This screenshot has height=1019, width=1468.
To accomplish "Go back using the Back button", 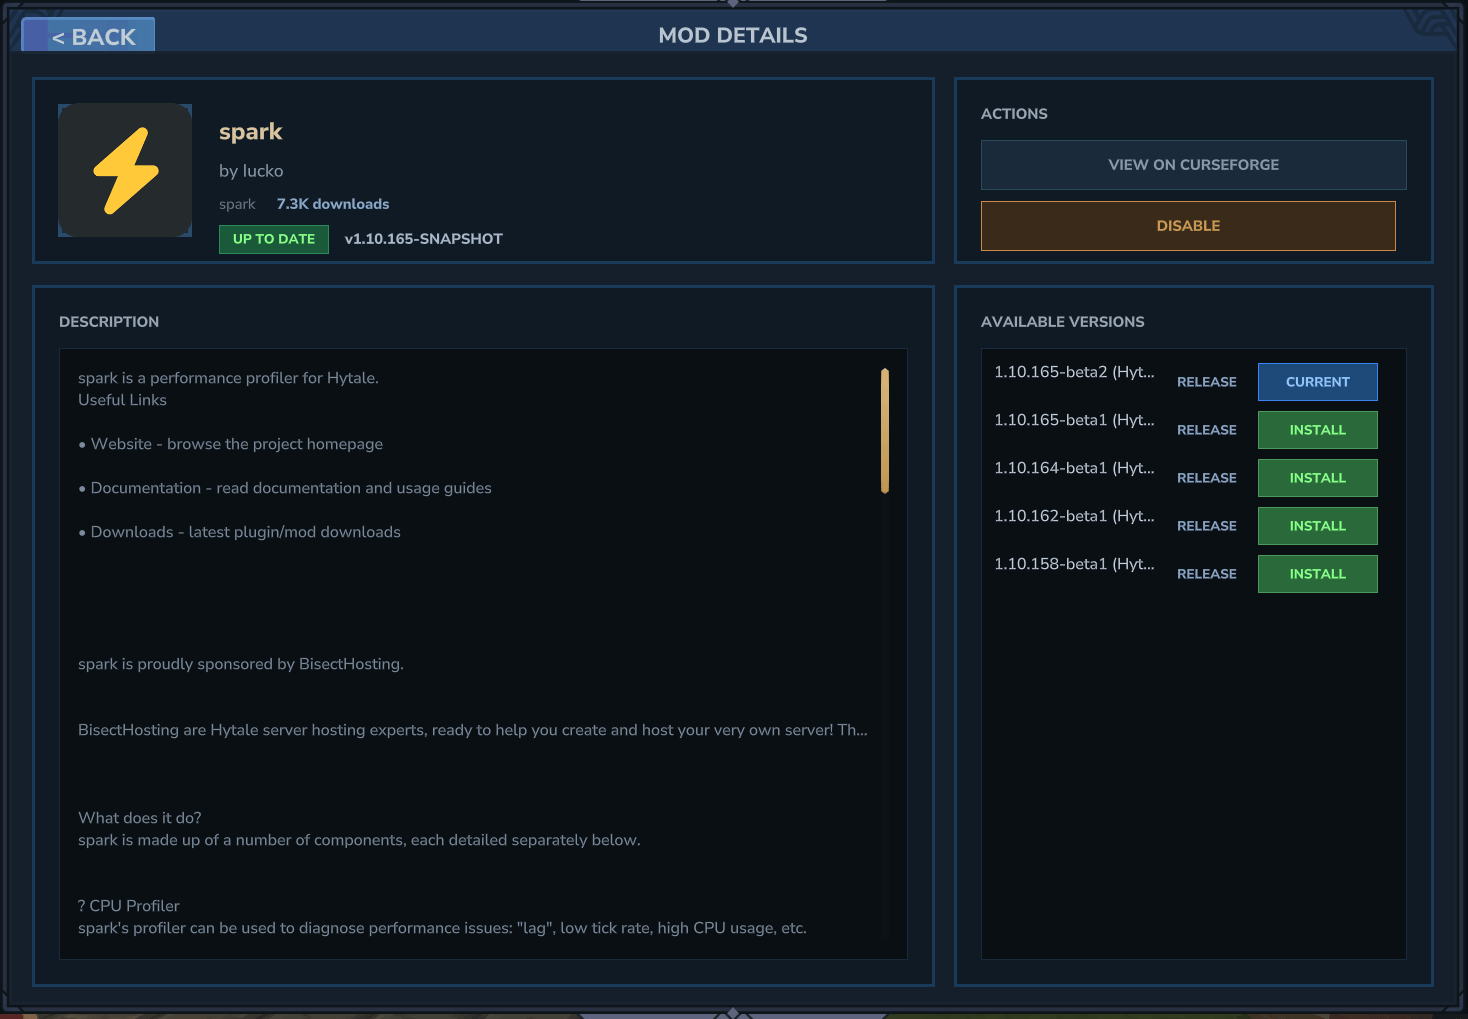I will click(x=91, y=36).
